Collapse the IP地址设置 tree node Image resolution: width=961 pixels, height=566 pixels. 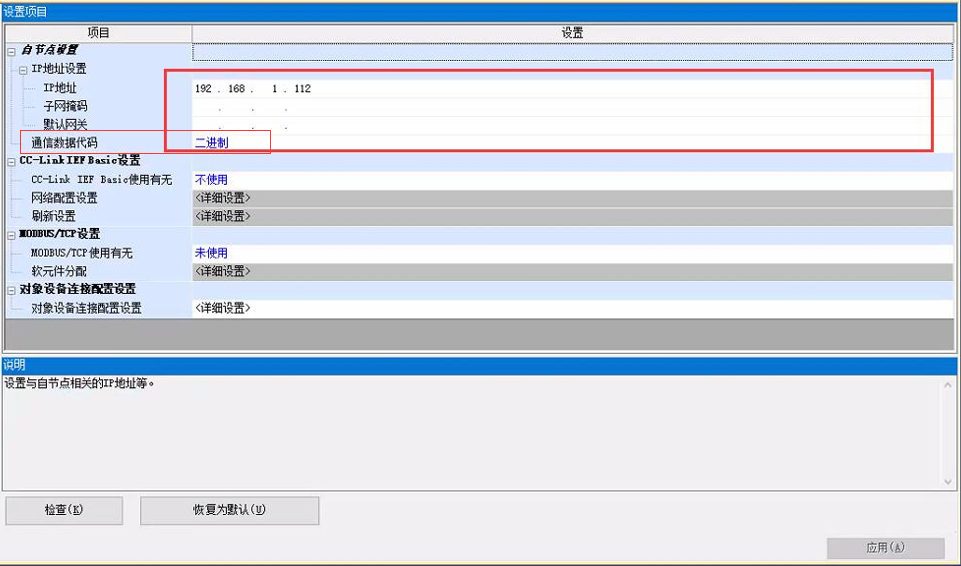coord(23,69)
